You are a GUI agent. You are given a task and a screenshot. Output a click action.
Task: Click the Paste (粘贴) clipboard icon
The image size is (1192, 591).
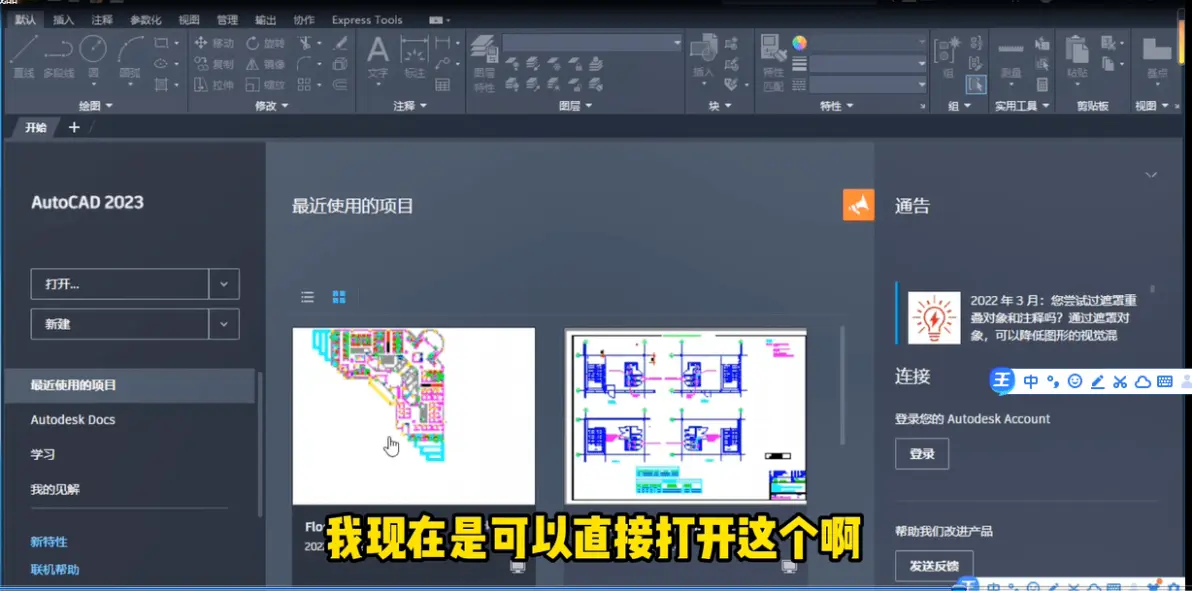[x=1076, y=50]
